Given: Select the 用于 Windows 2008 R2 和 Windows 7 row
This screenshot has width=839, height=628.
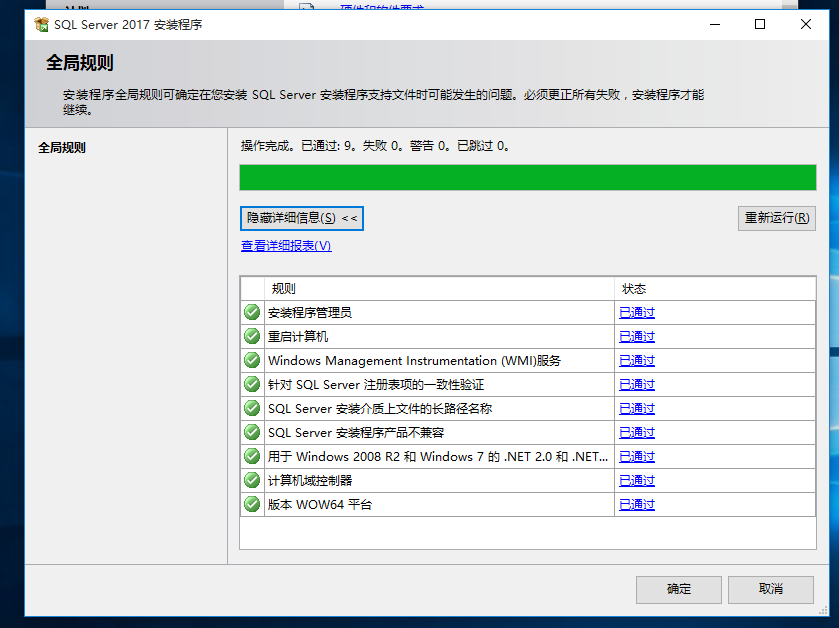Looking at the screenshot, I should click(528, 456).
